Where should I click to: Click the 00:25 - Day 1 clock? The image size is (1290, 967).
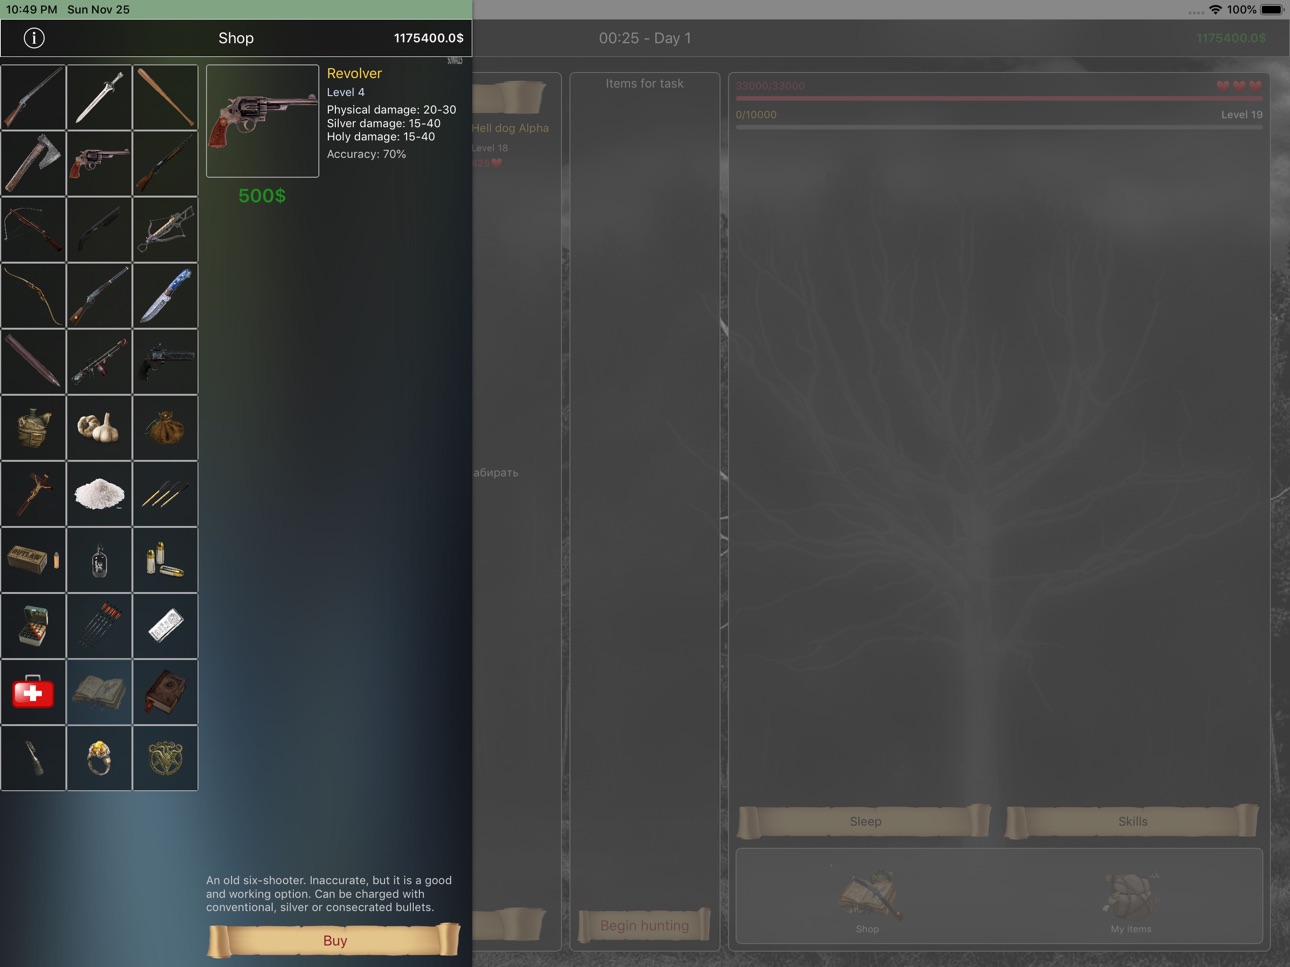pos(645,38)
